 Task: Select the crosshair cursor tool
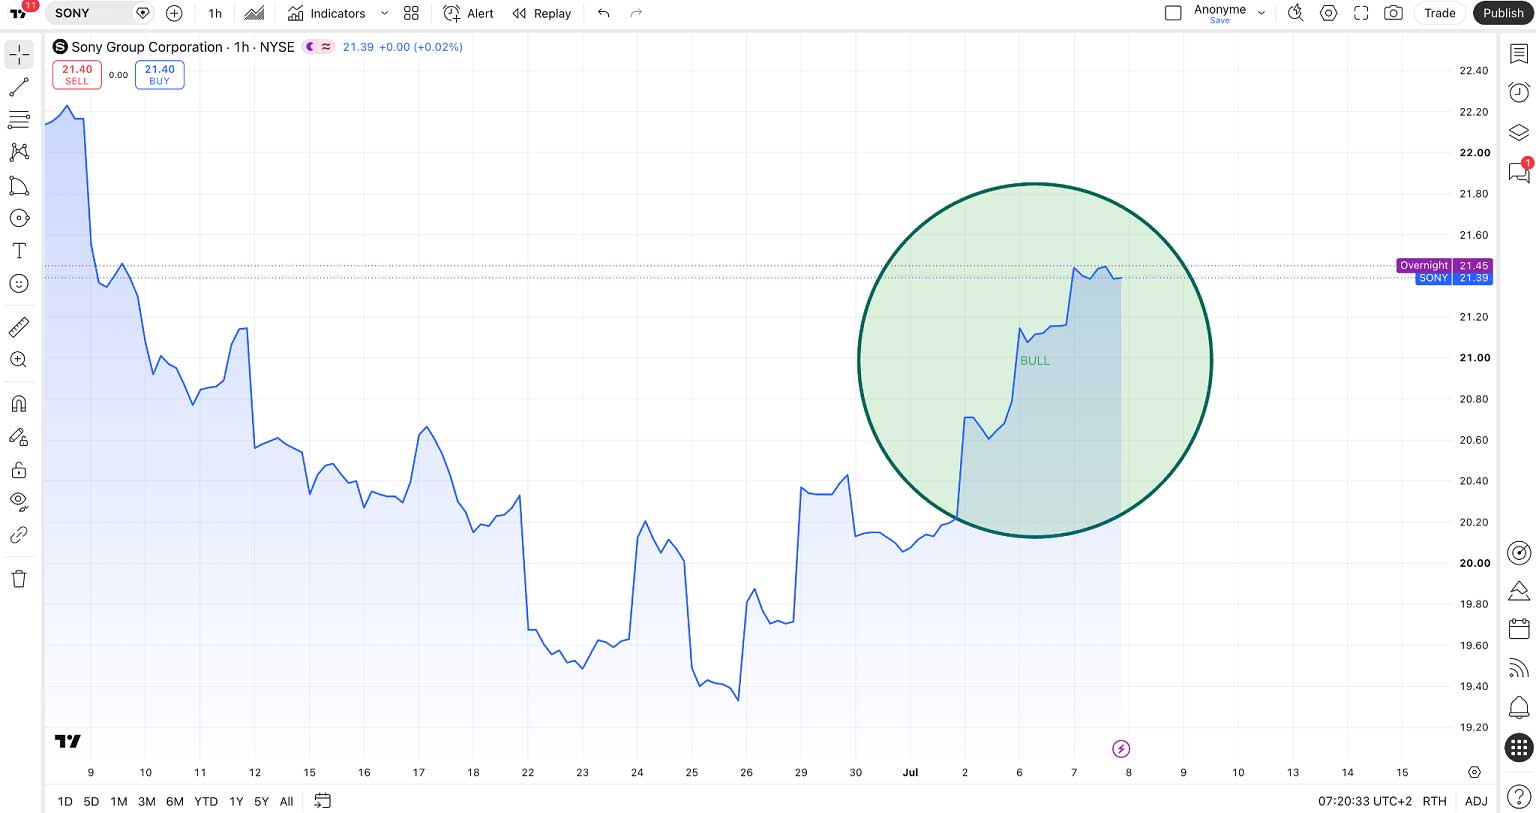(19, 54)
